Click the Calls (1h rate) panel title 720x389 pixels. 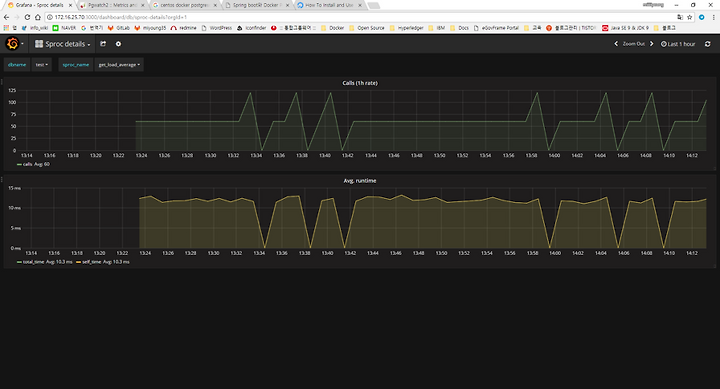360,83
